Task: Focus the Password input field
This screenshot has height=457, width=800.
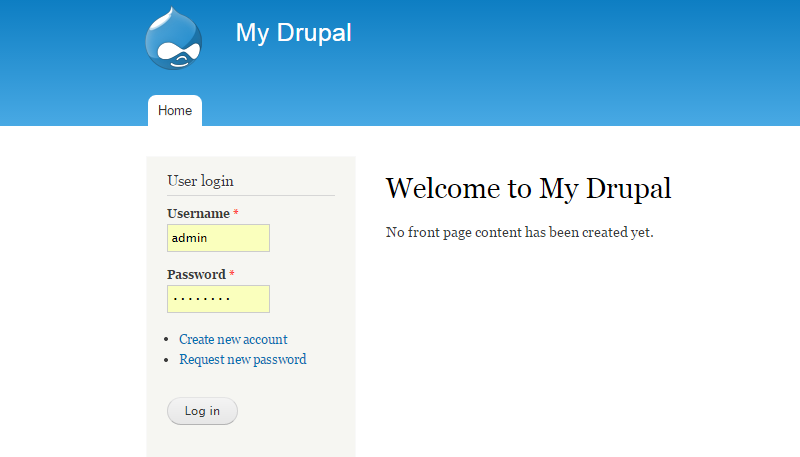Action: (218, 299)
